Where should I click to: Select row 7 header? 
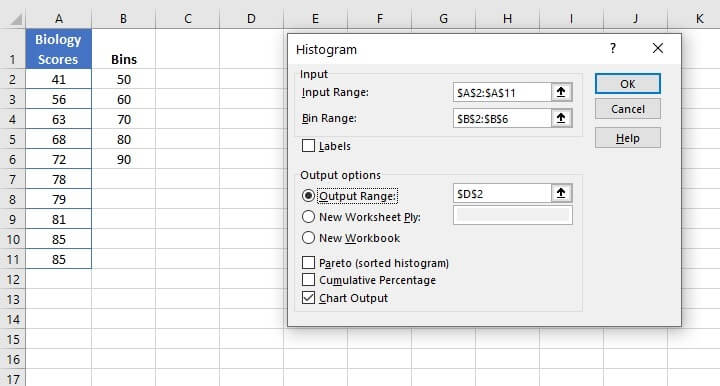click(13, 179)
